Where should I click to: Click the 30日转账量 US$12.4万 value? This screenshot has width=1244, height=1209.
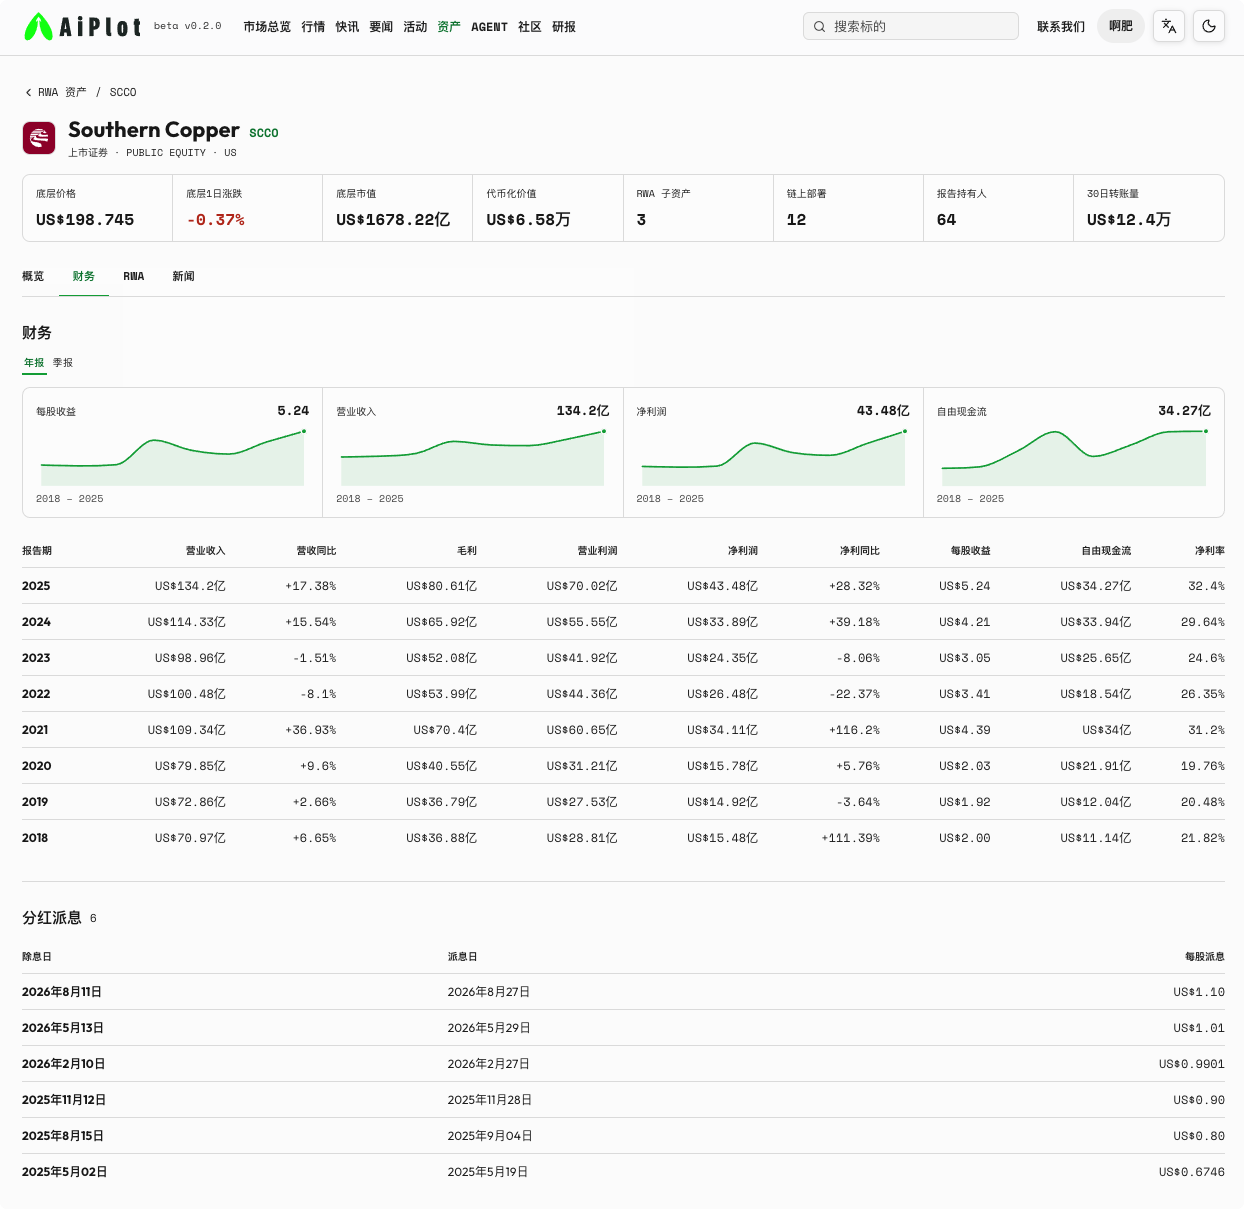[x=1129, y=220]
